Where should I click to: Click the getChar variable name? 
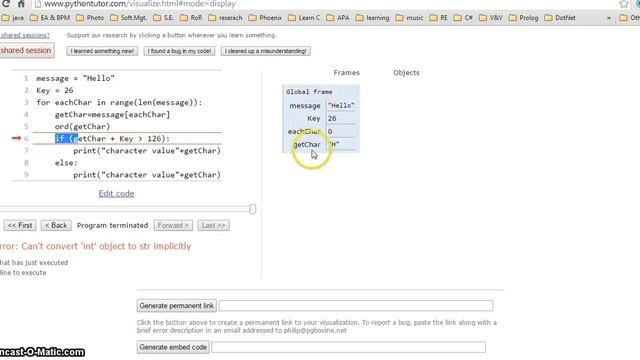click(x=307, y=144)
